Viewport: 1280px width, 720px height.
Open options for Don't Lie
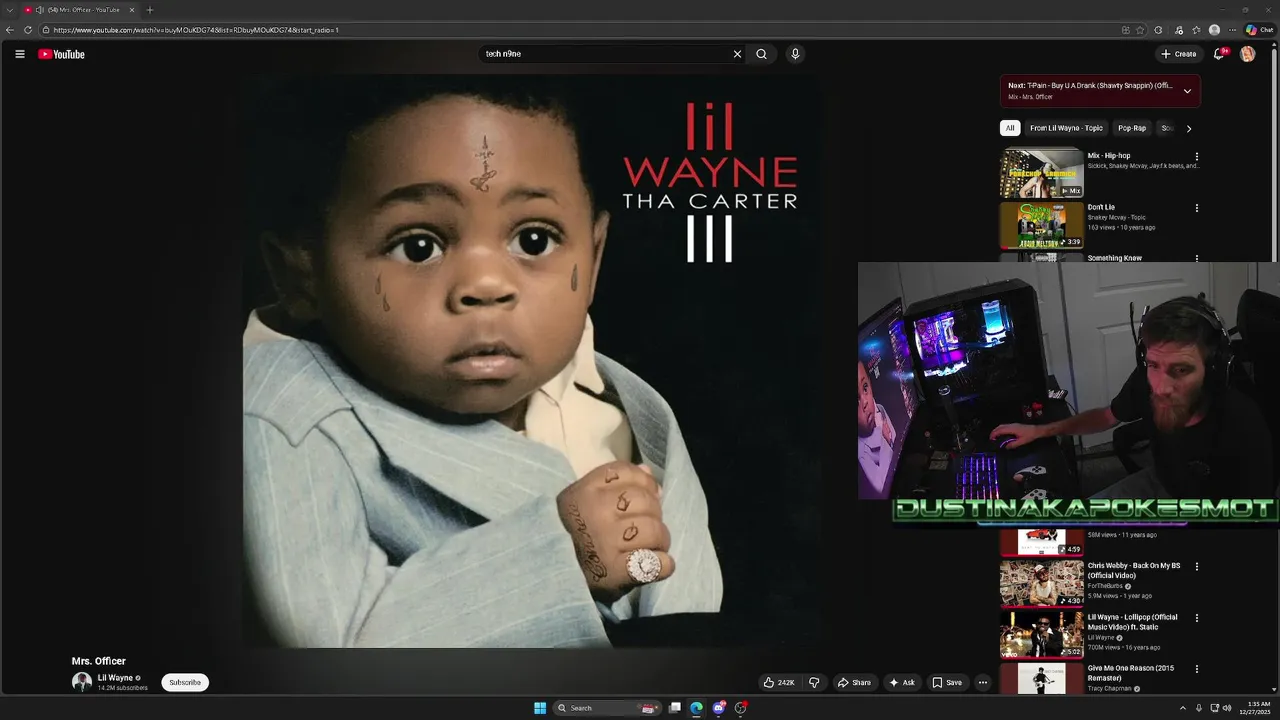[1196, 208]
